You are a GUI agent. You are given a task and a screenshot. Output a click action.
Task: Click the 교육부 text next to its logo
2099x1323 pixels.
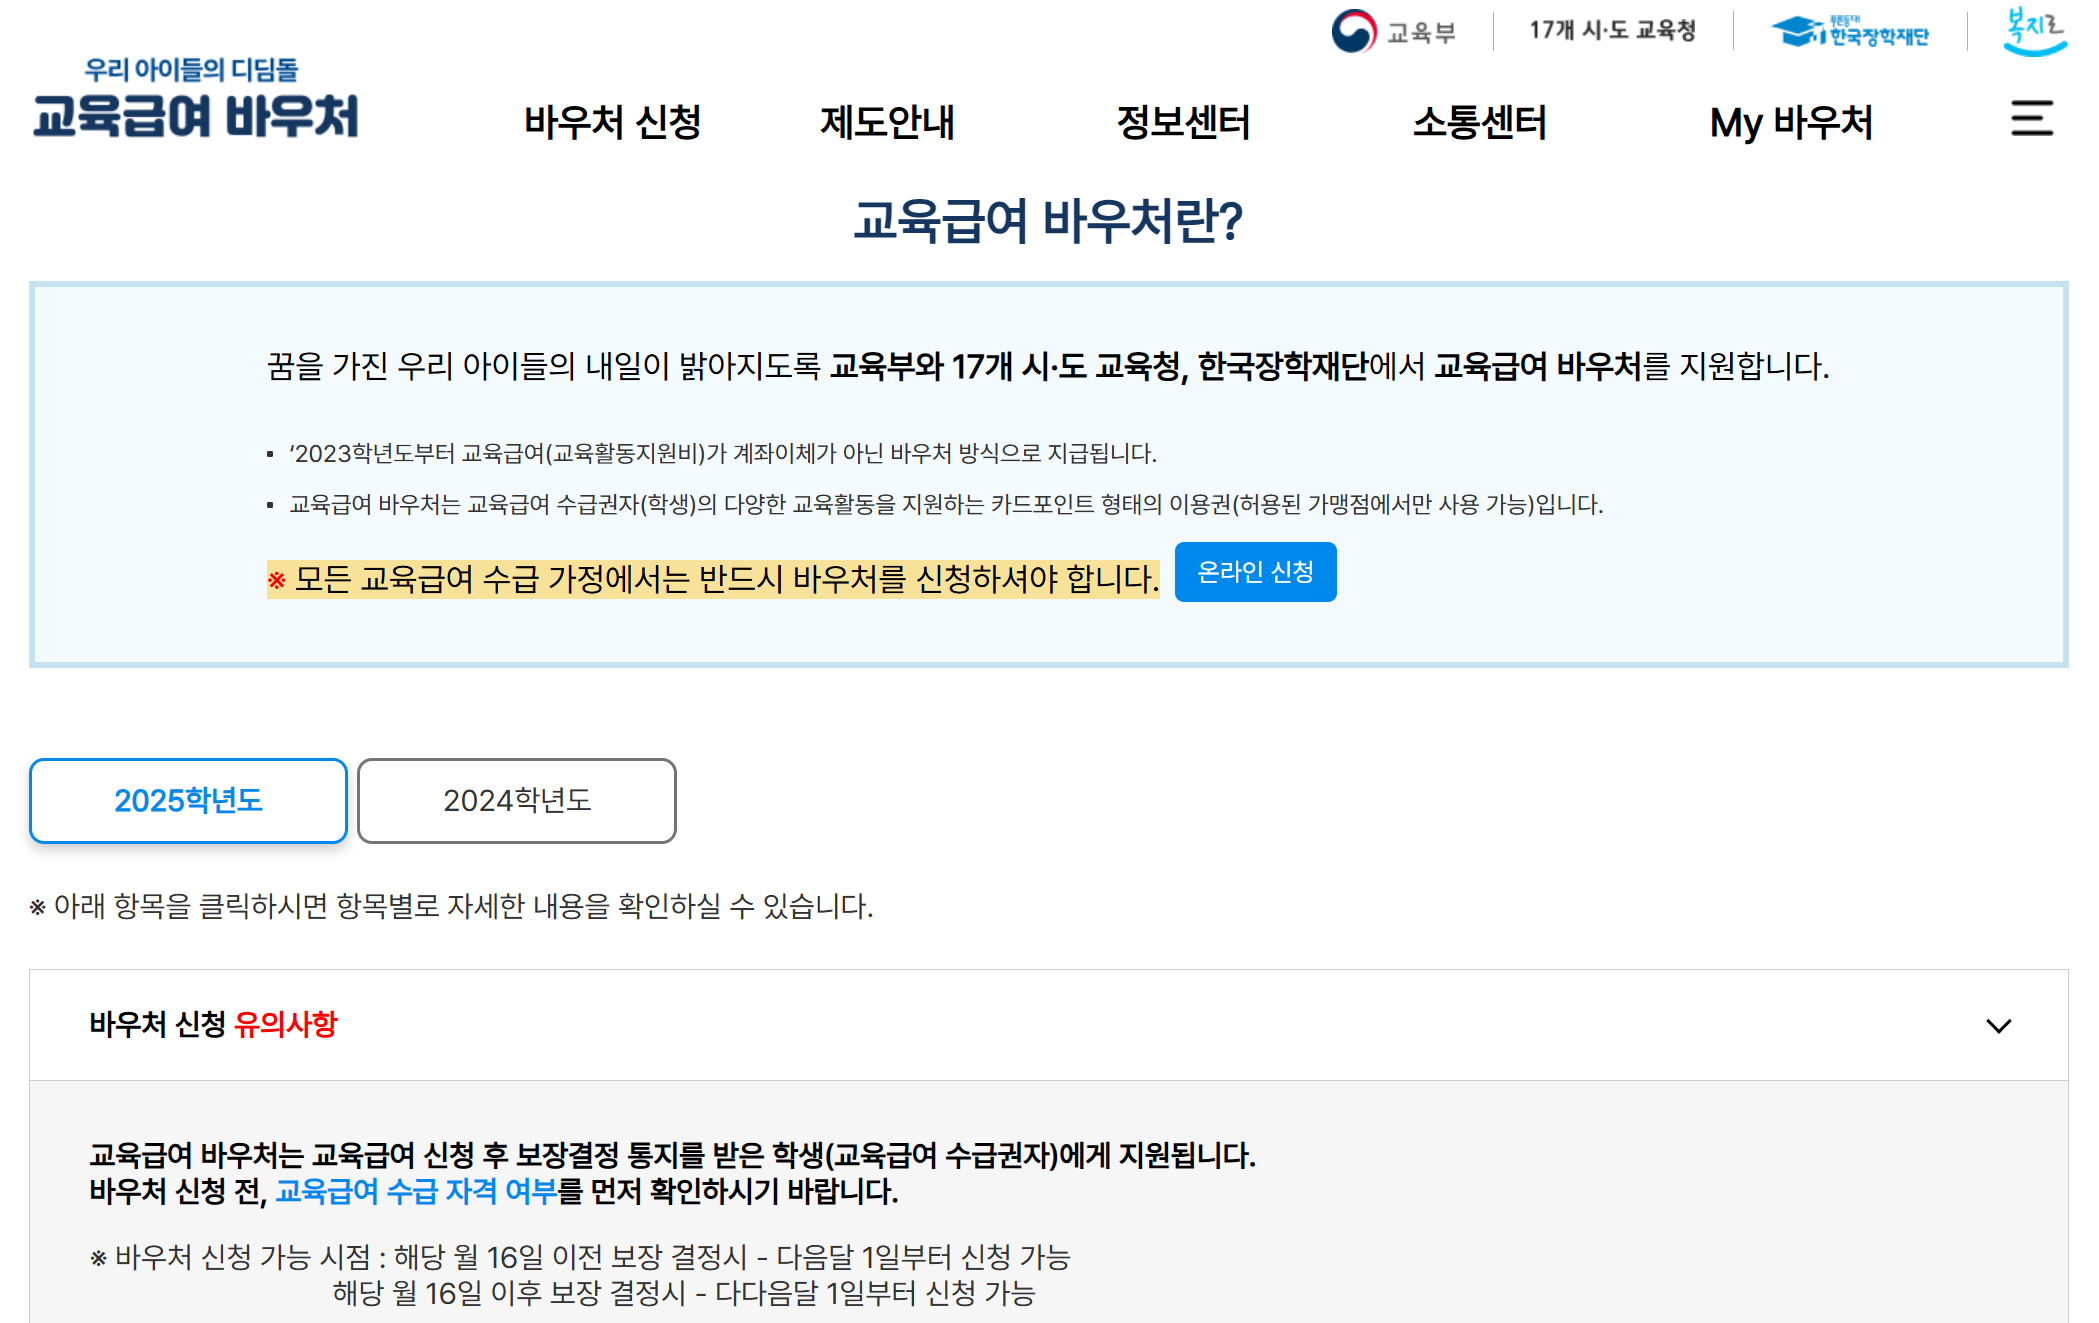[1419, 31]
